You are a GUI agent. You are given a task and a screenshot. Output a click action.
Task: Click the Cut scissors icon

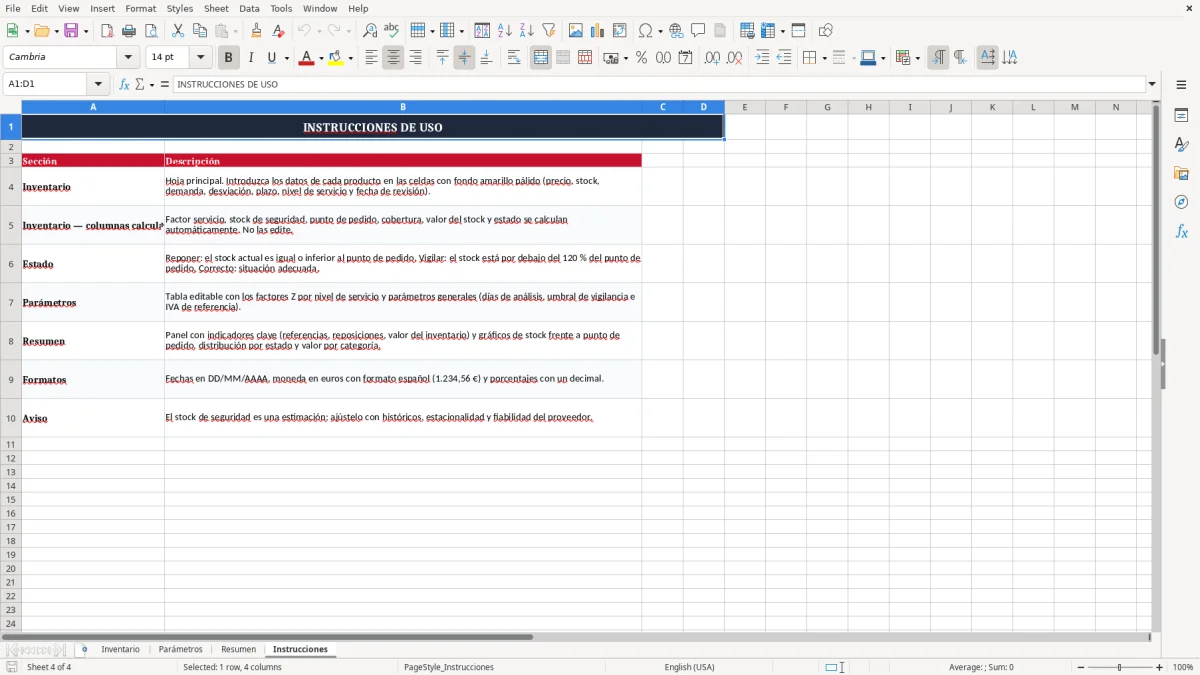coord(178,31)
